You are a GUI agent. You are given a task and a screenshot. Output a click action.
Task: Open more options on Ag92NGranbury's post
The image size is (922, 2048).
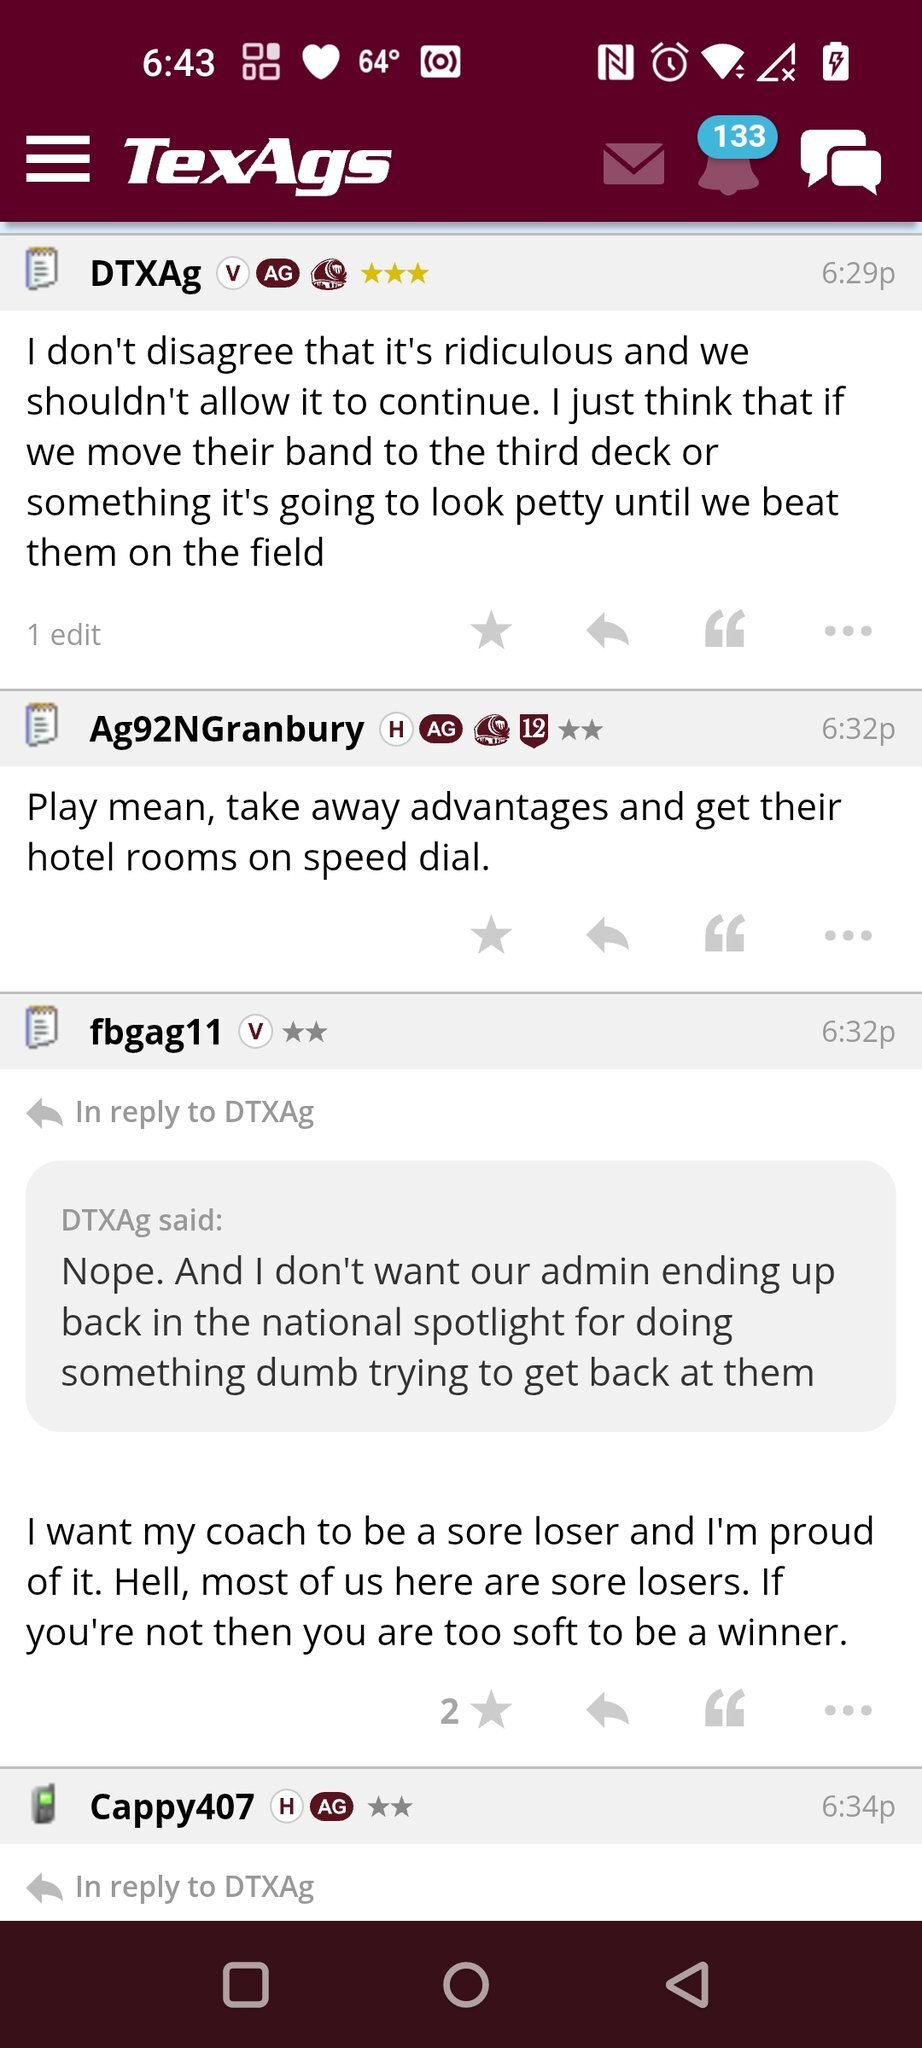848,936
